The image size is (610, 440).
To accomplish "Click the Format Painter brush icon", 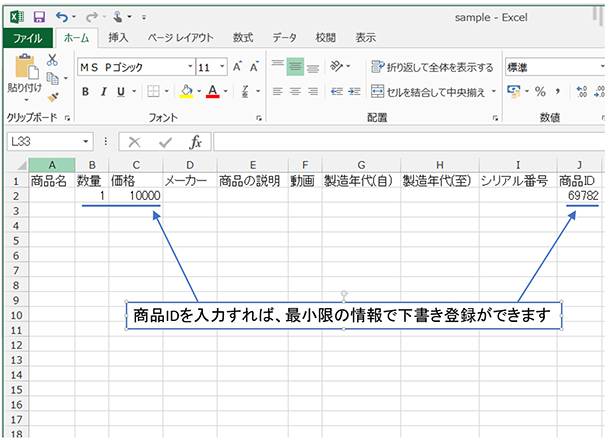I will (x=52, y=96).
